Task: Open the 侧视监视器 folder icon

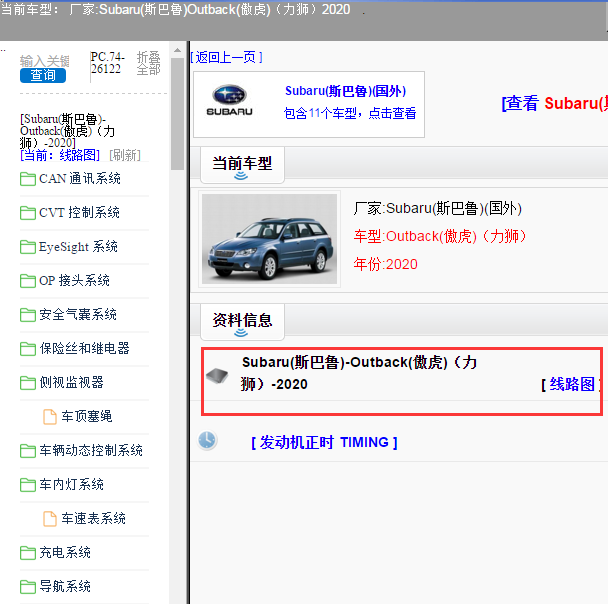Action: [x=28, y=383]
